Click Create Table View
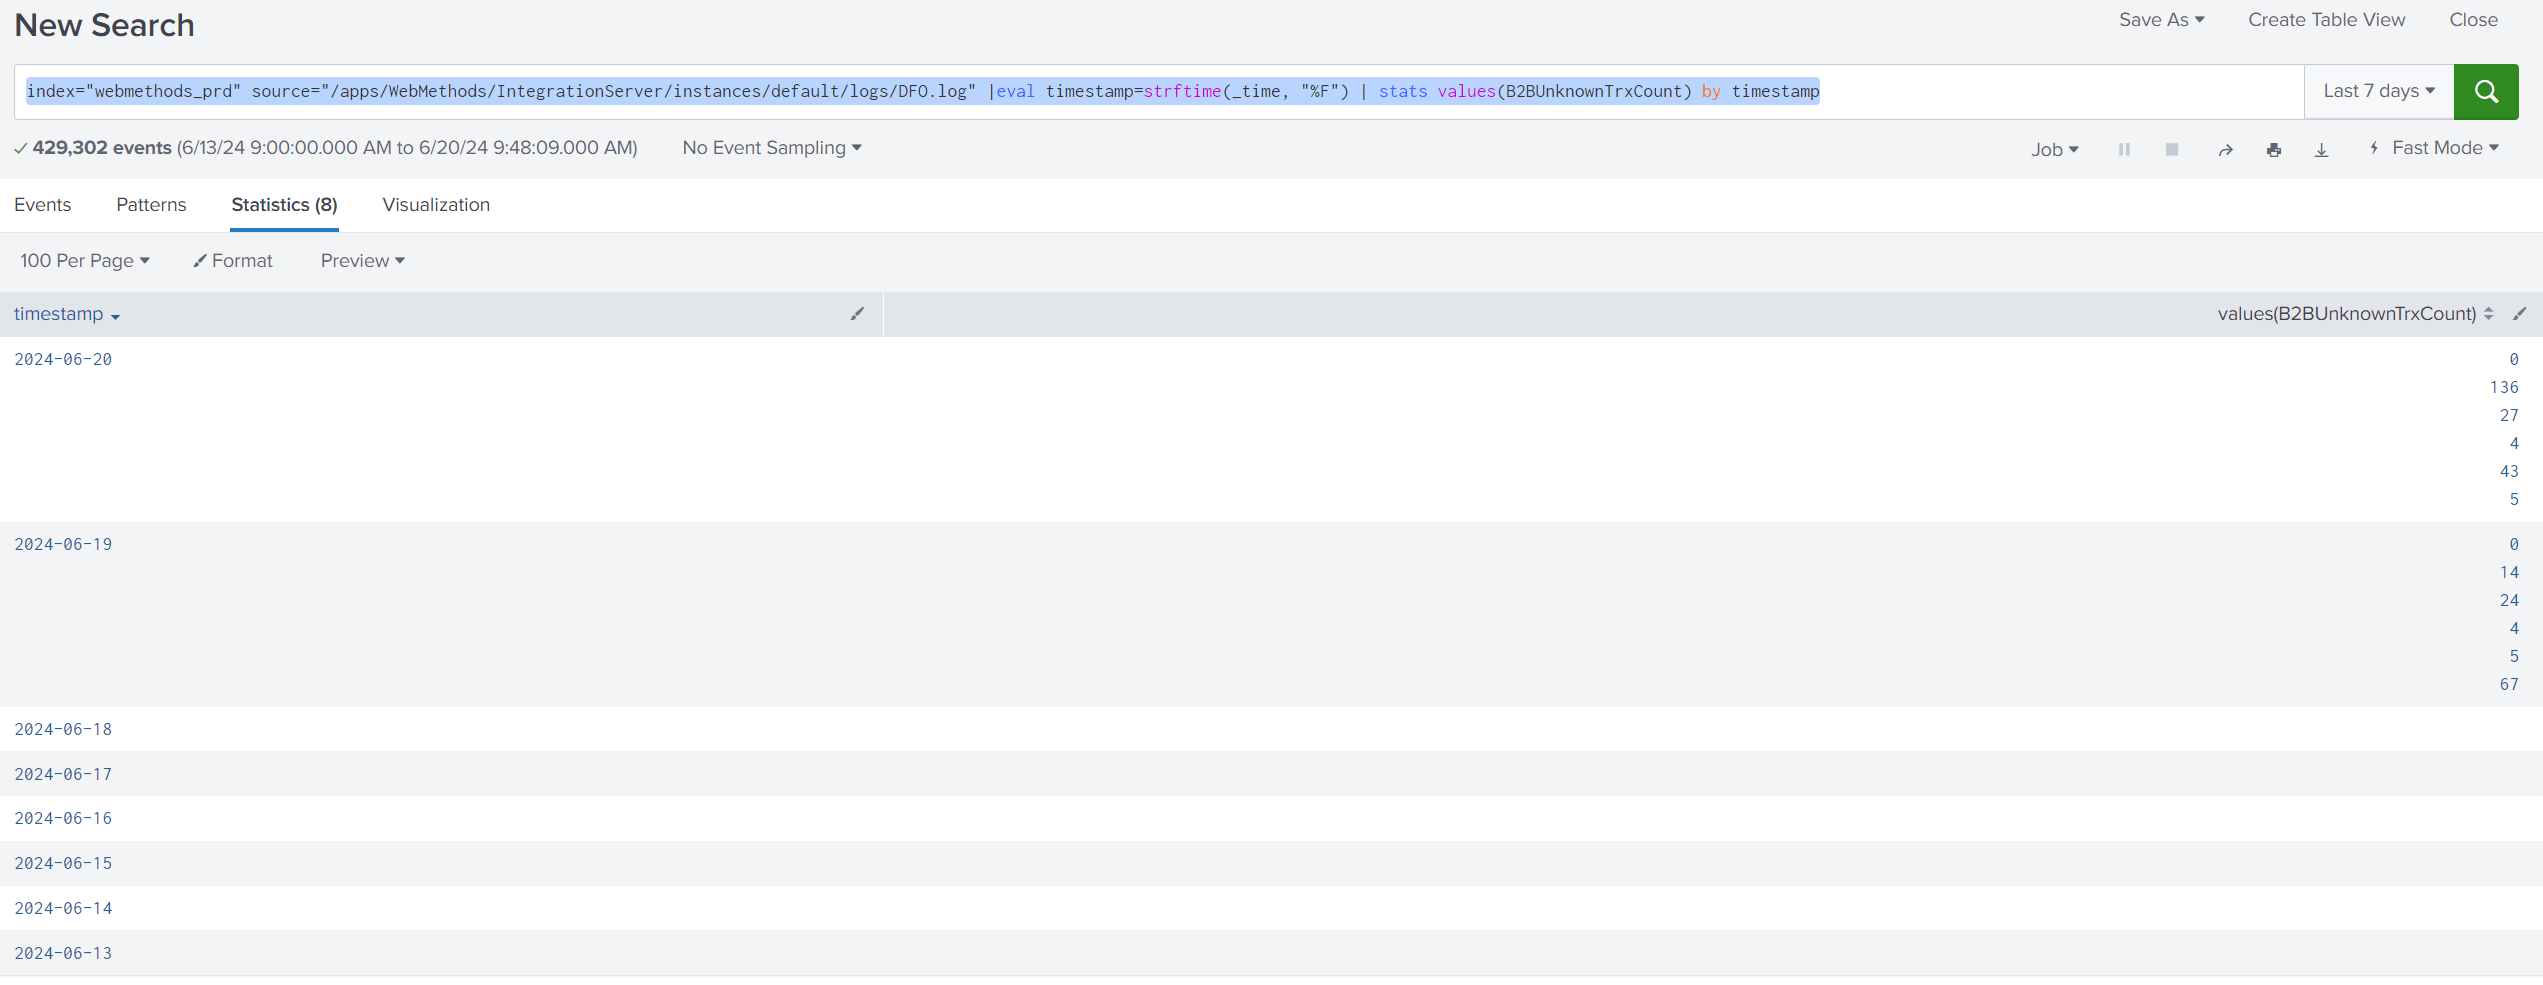This screenshot has height=985, width=2543. 2326,19
